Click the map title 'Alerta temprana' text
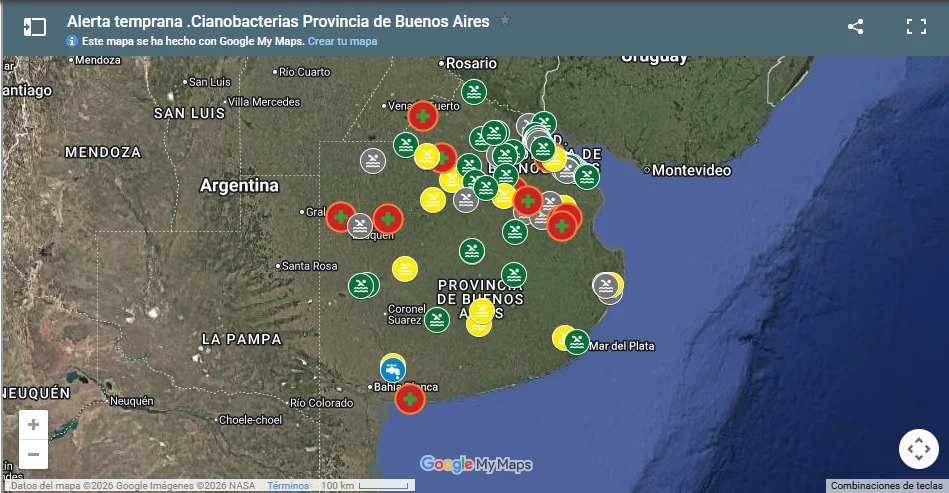The width and height of the screenshot is (949, 493). pyautogui.click(x=278, y=20)
